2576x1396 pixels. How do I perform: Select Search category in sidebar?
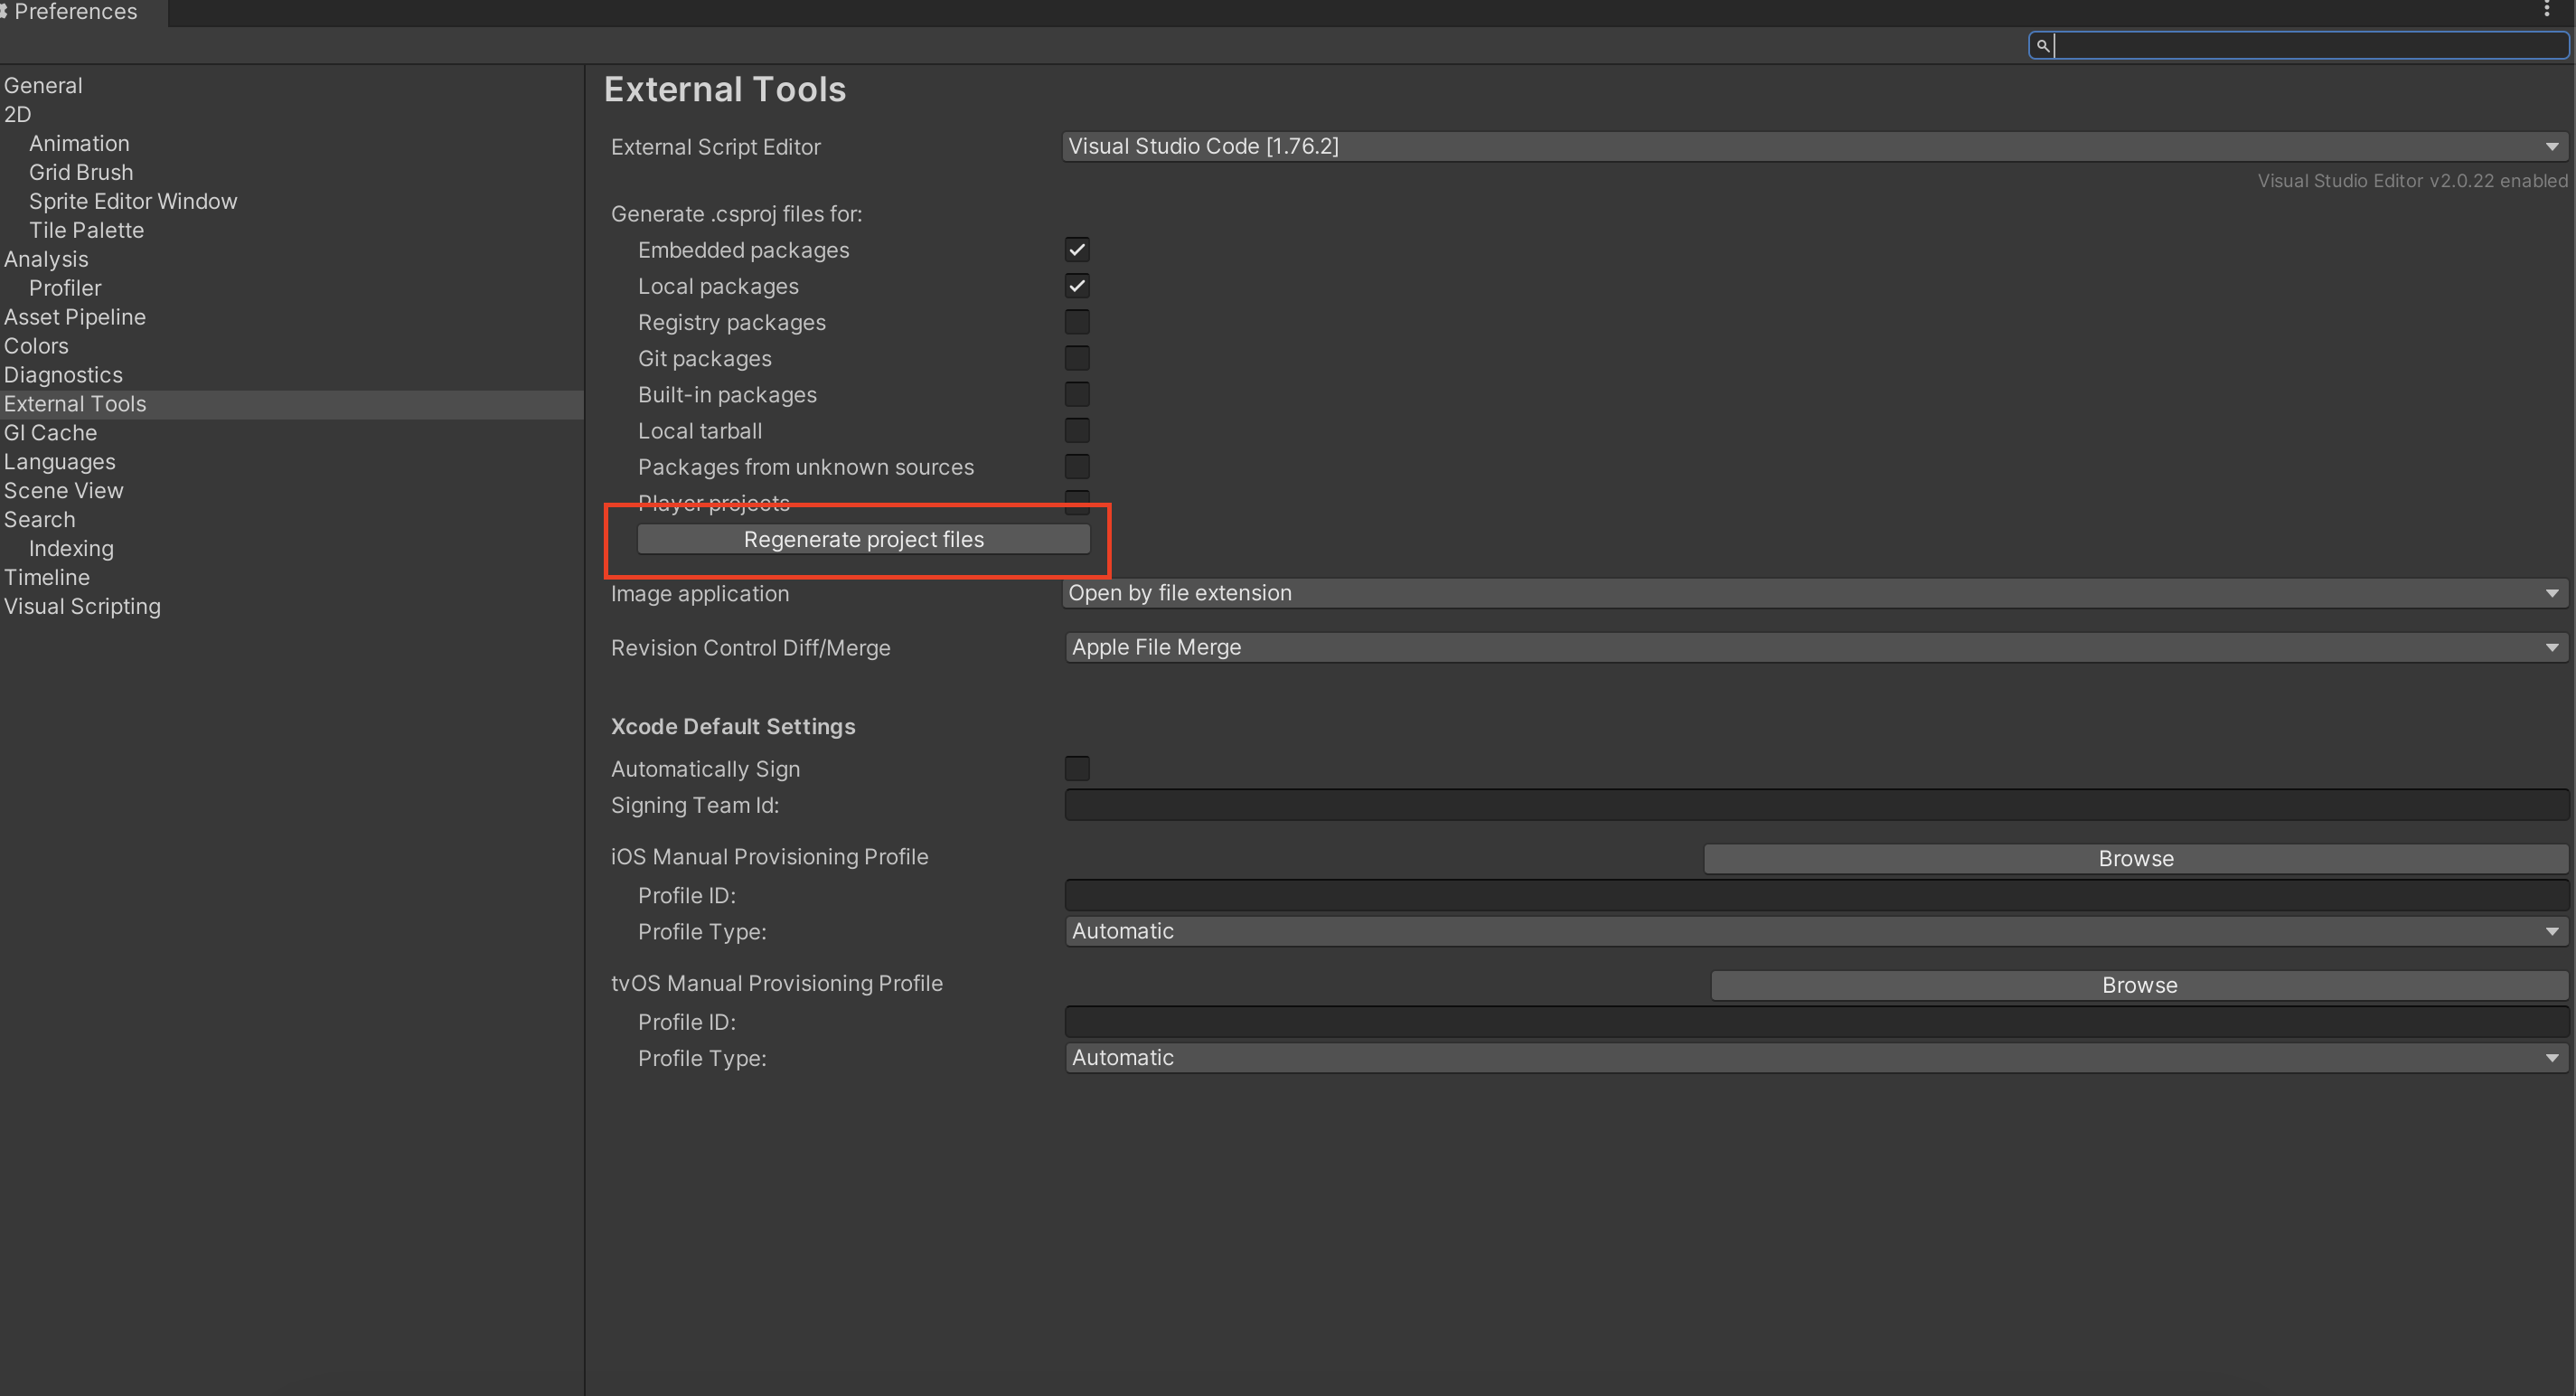[x=39, y=520]
